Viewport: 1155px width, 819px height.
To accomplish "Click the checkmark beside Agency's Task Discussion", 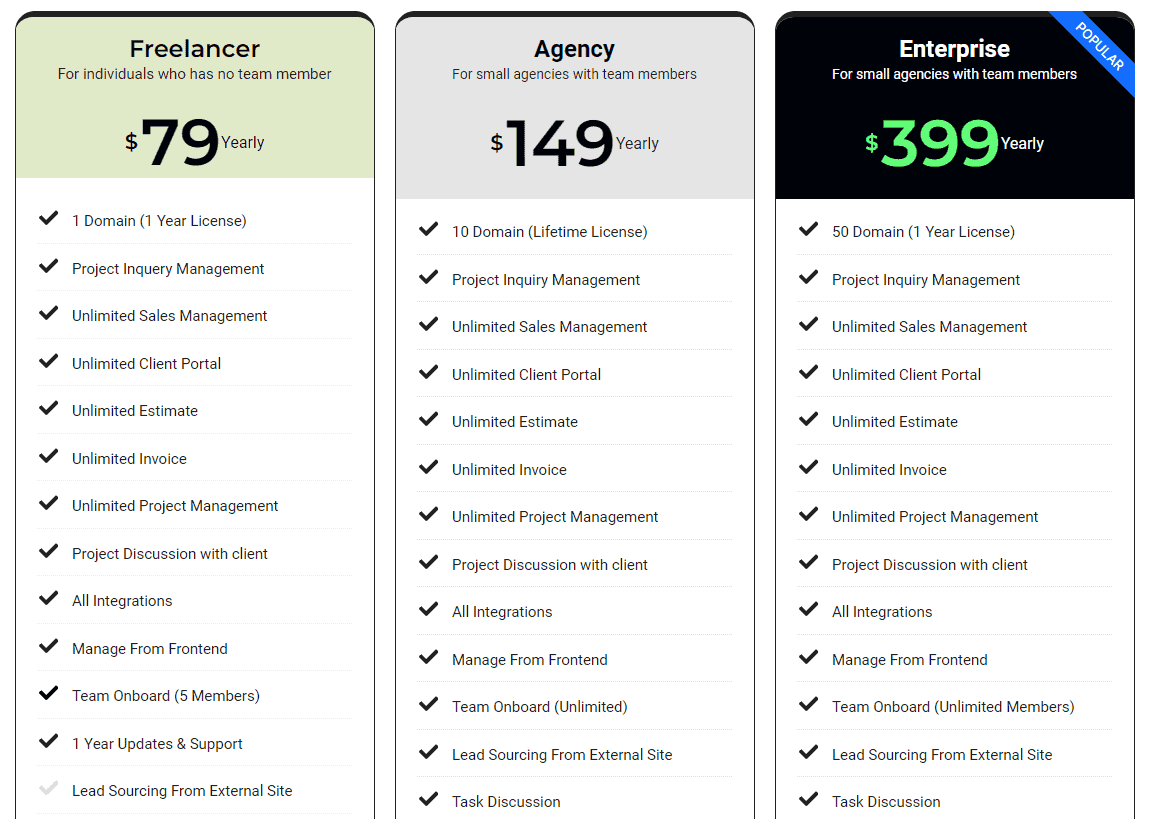I will (x=428, y=800).
